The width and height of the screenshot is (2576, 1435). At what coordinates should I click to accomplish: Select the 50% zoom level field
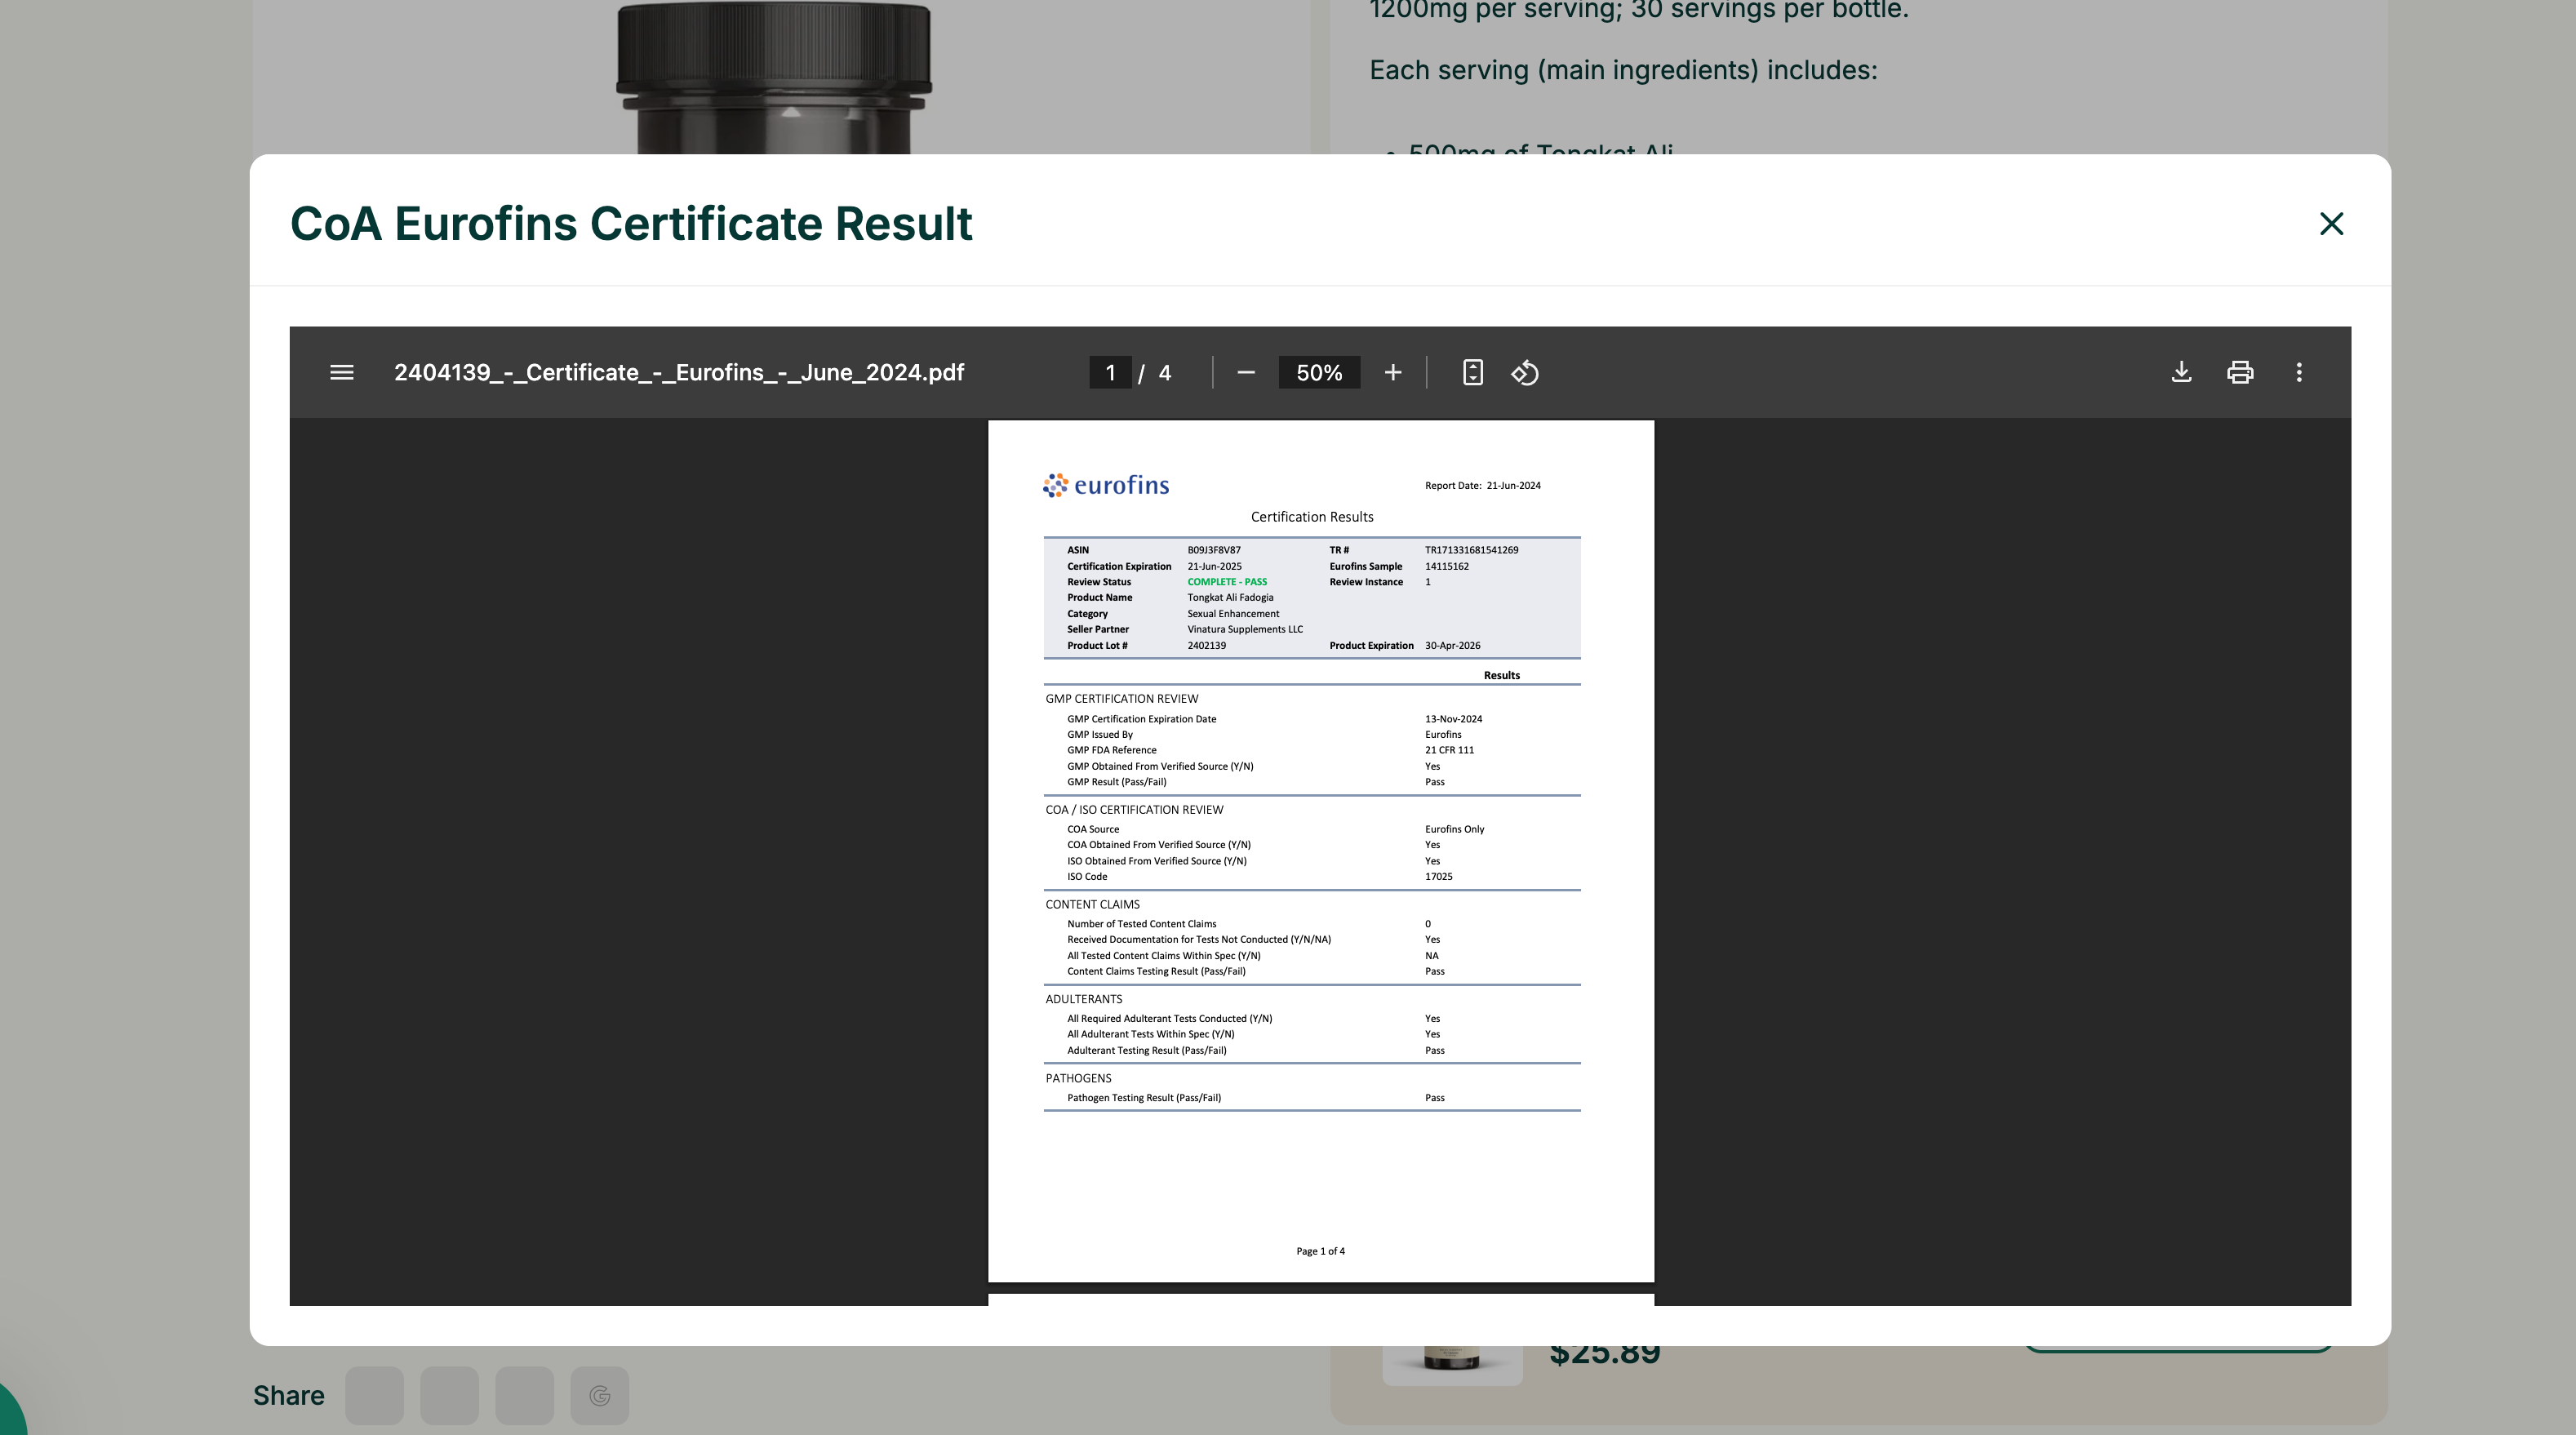(1318, 372)
